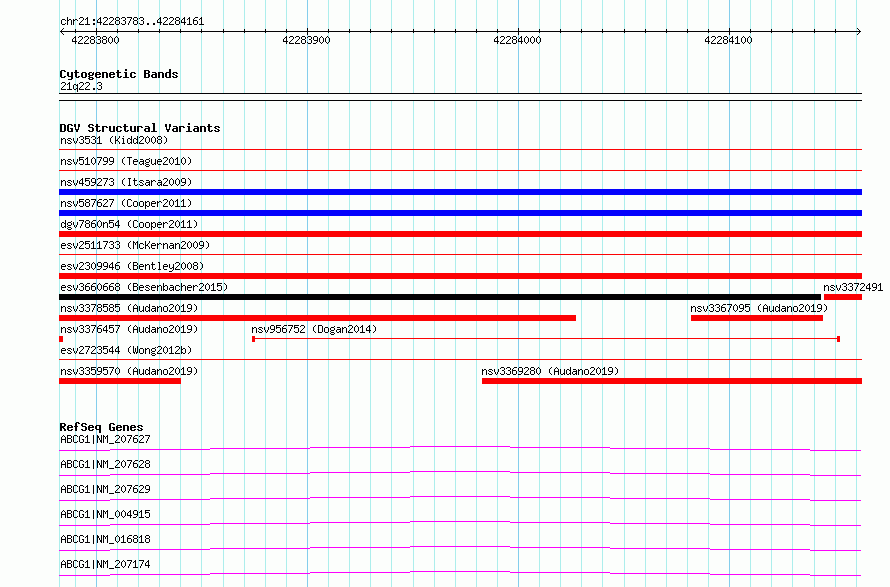Select nsv3367095 (Audano2019) label
890x587 pixels.
(x=759, y=308)
